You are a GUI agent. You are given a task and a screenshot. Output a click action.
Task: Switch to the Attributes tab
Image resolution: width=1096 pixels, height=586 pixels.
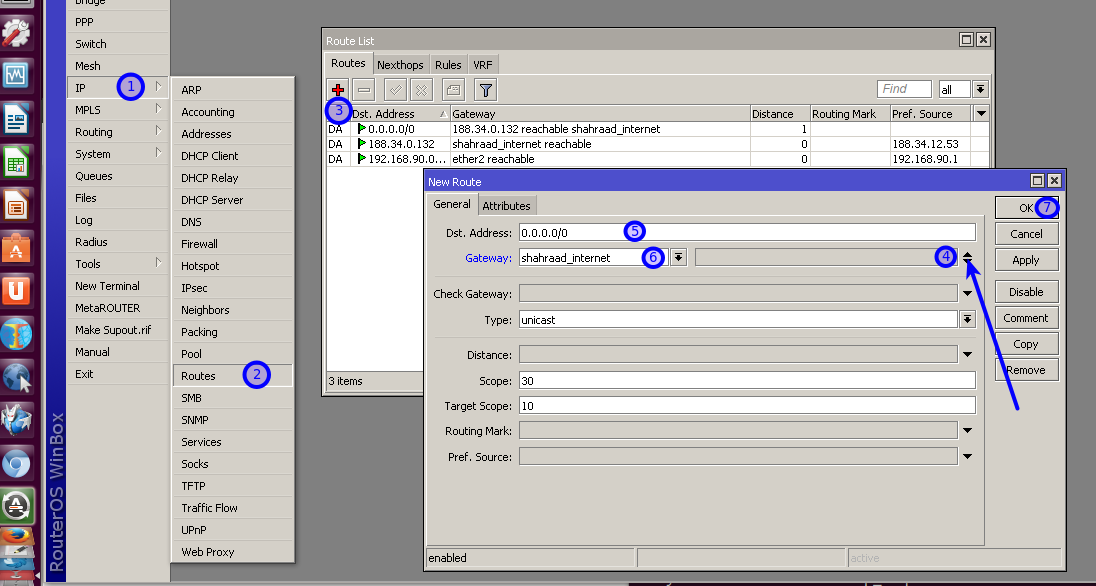point(506,205)
